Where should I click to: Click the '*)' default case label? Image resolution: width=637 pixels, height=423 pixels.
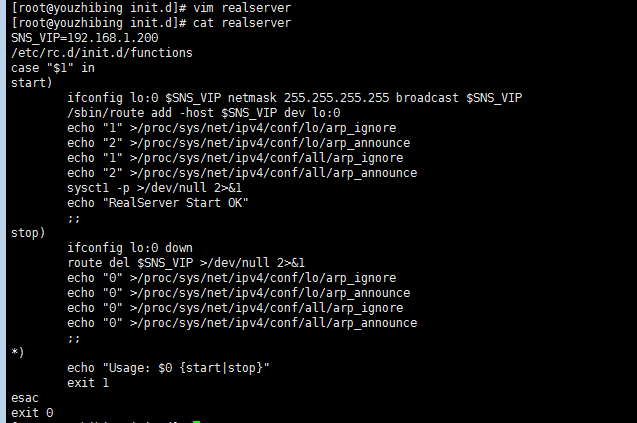coord(17,352)
